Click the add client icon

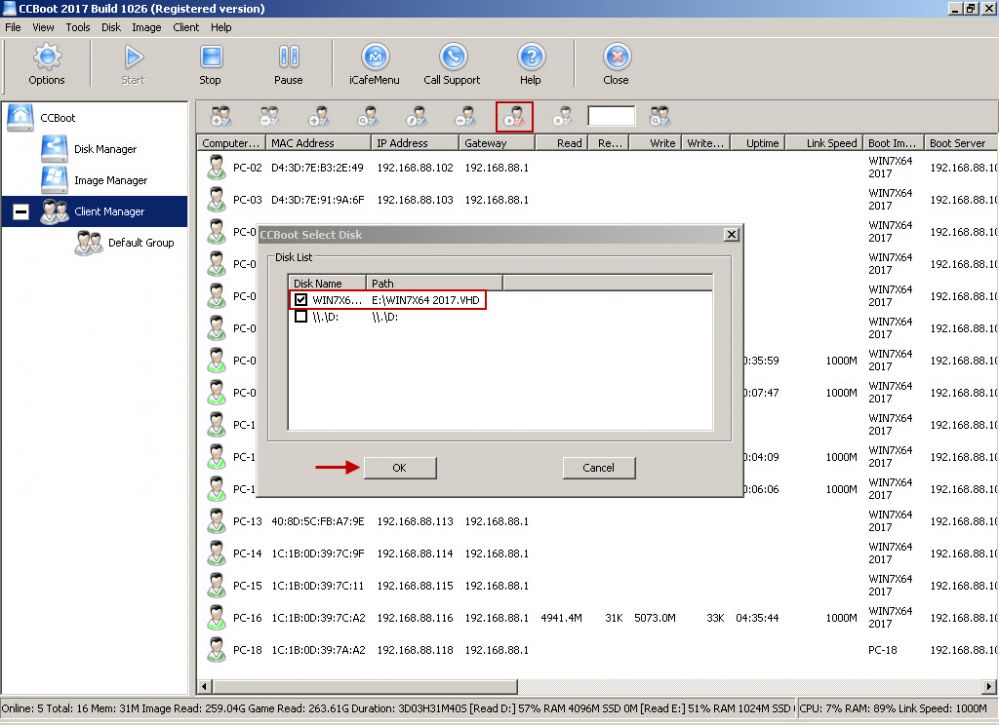coord(319,117)
